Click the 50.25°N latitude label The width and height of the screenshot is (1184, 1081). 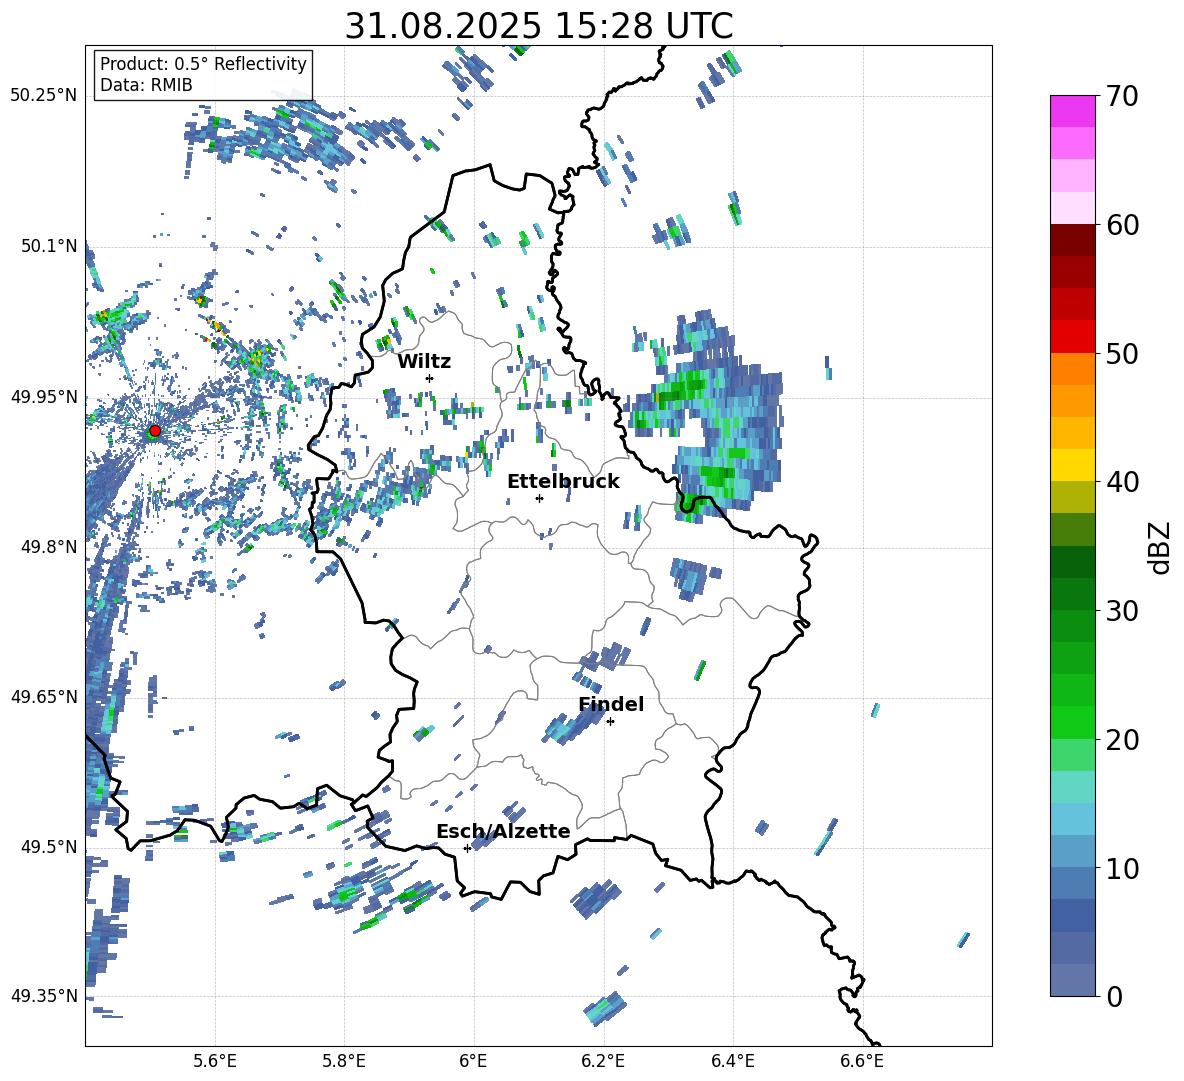(x=44, y=96)
